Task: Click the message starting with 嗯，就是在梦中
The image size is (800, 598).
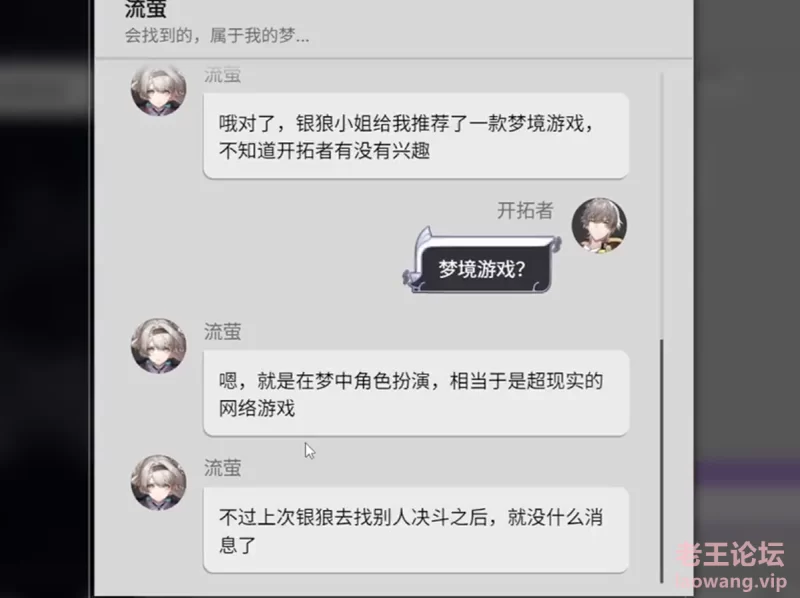Action: (416, 393)
